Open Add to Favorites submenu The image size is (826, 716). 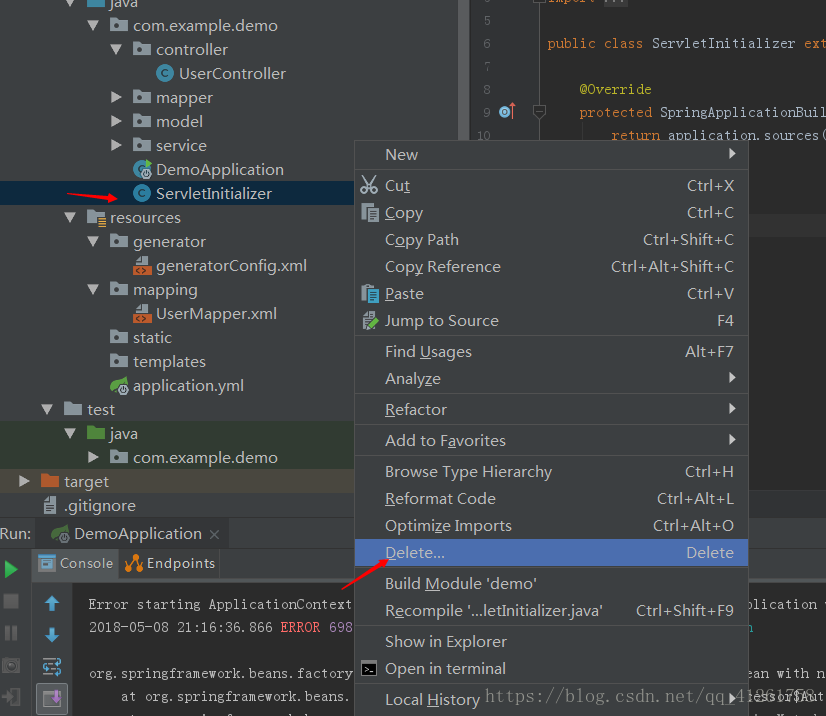tap(552, 440)
